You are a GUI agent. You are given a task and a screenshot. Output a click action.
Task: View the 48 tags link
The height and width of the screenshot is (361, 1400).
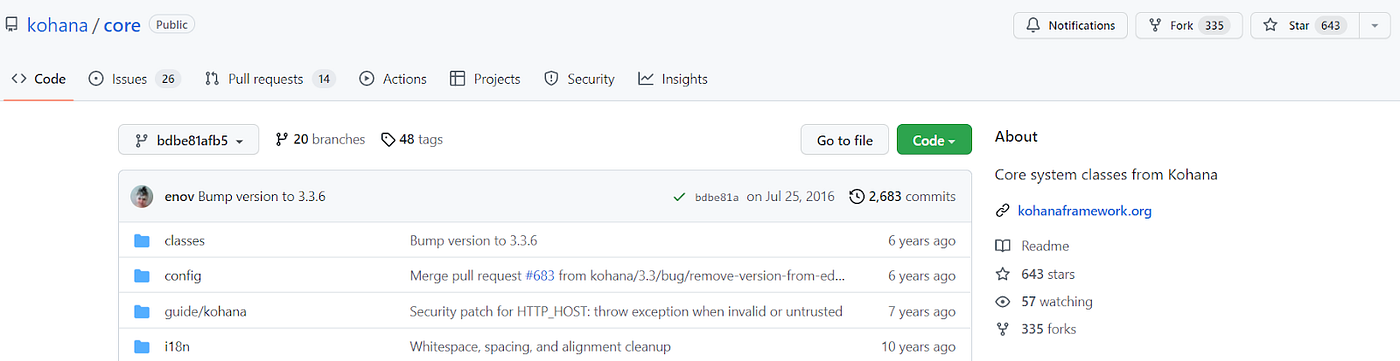click(412, 140)
